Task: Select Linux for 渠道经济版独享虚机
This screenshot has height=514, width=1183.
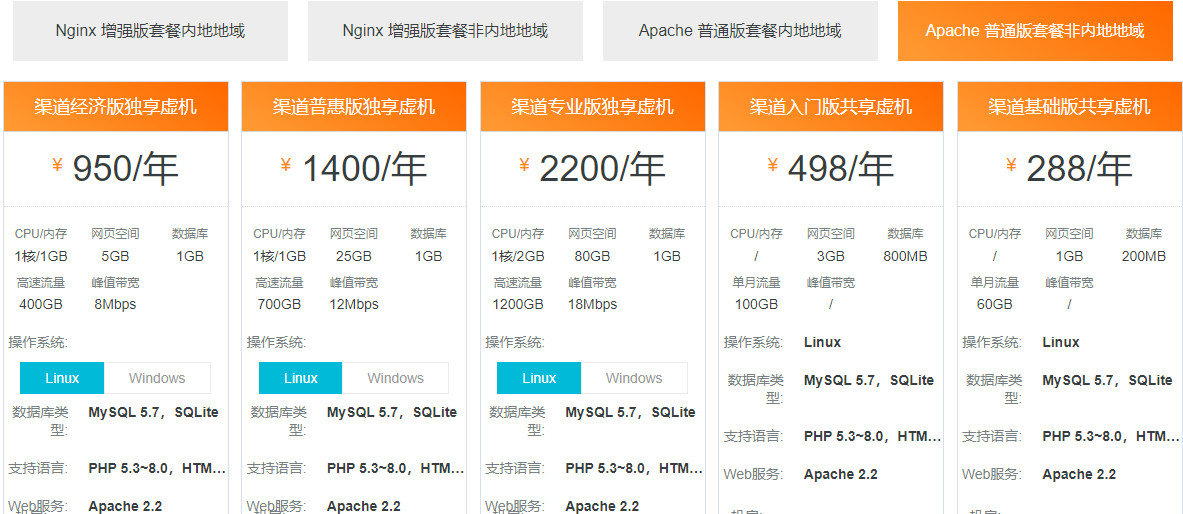Action: 62,378
